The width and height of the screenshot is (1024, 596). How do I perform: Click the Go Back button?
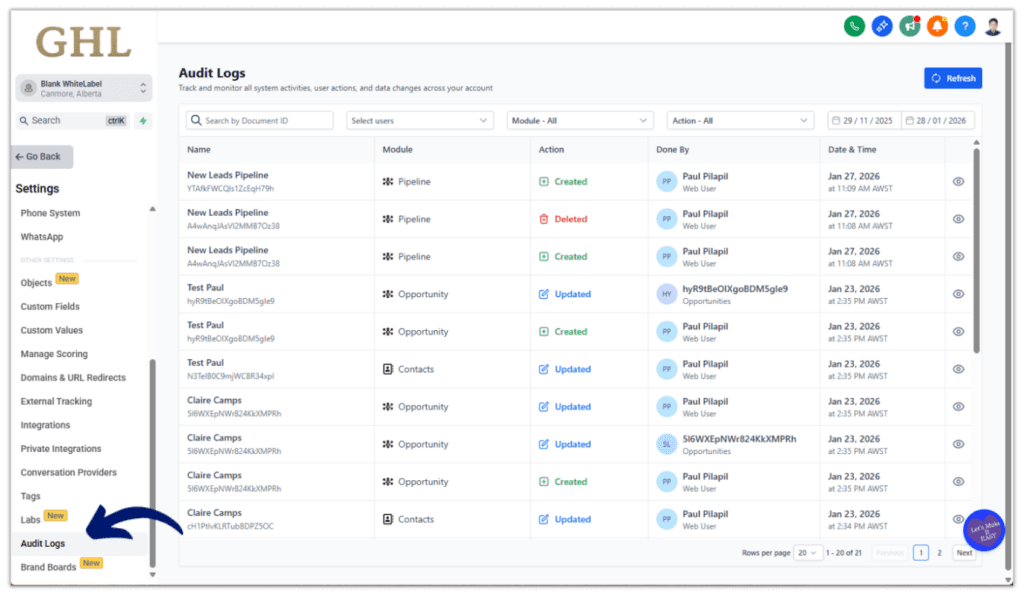[40, 156]
